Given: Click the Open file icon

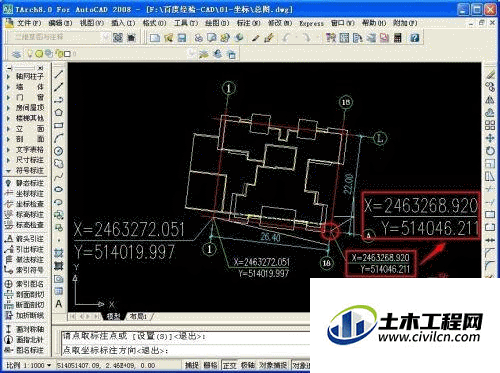Looking at the screenshot, I should click(168, 38).
